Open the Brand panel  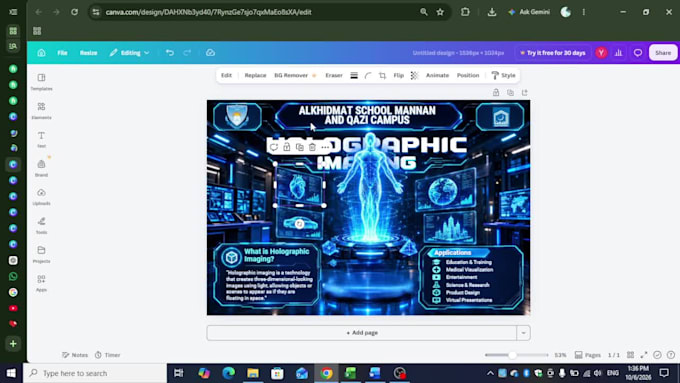click(41, 168)
